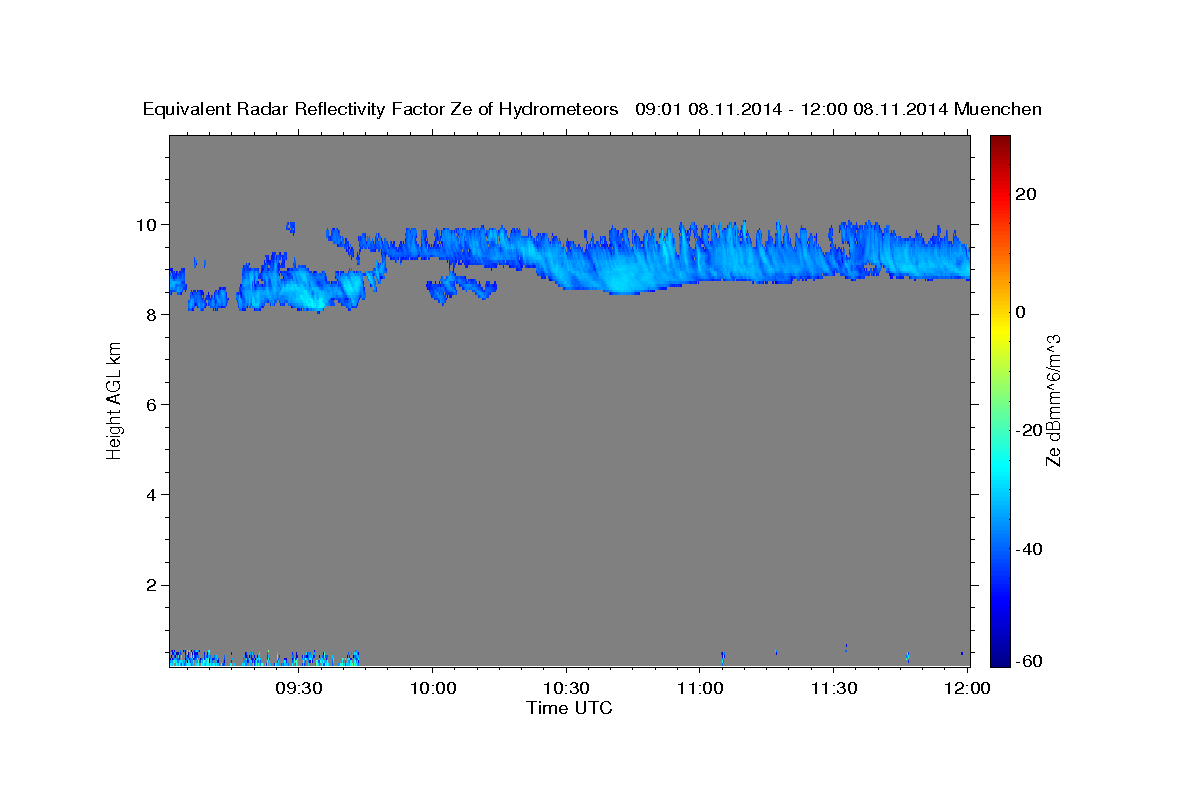Select the 11:30 time tick label

tap(833, 689)
